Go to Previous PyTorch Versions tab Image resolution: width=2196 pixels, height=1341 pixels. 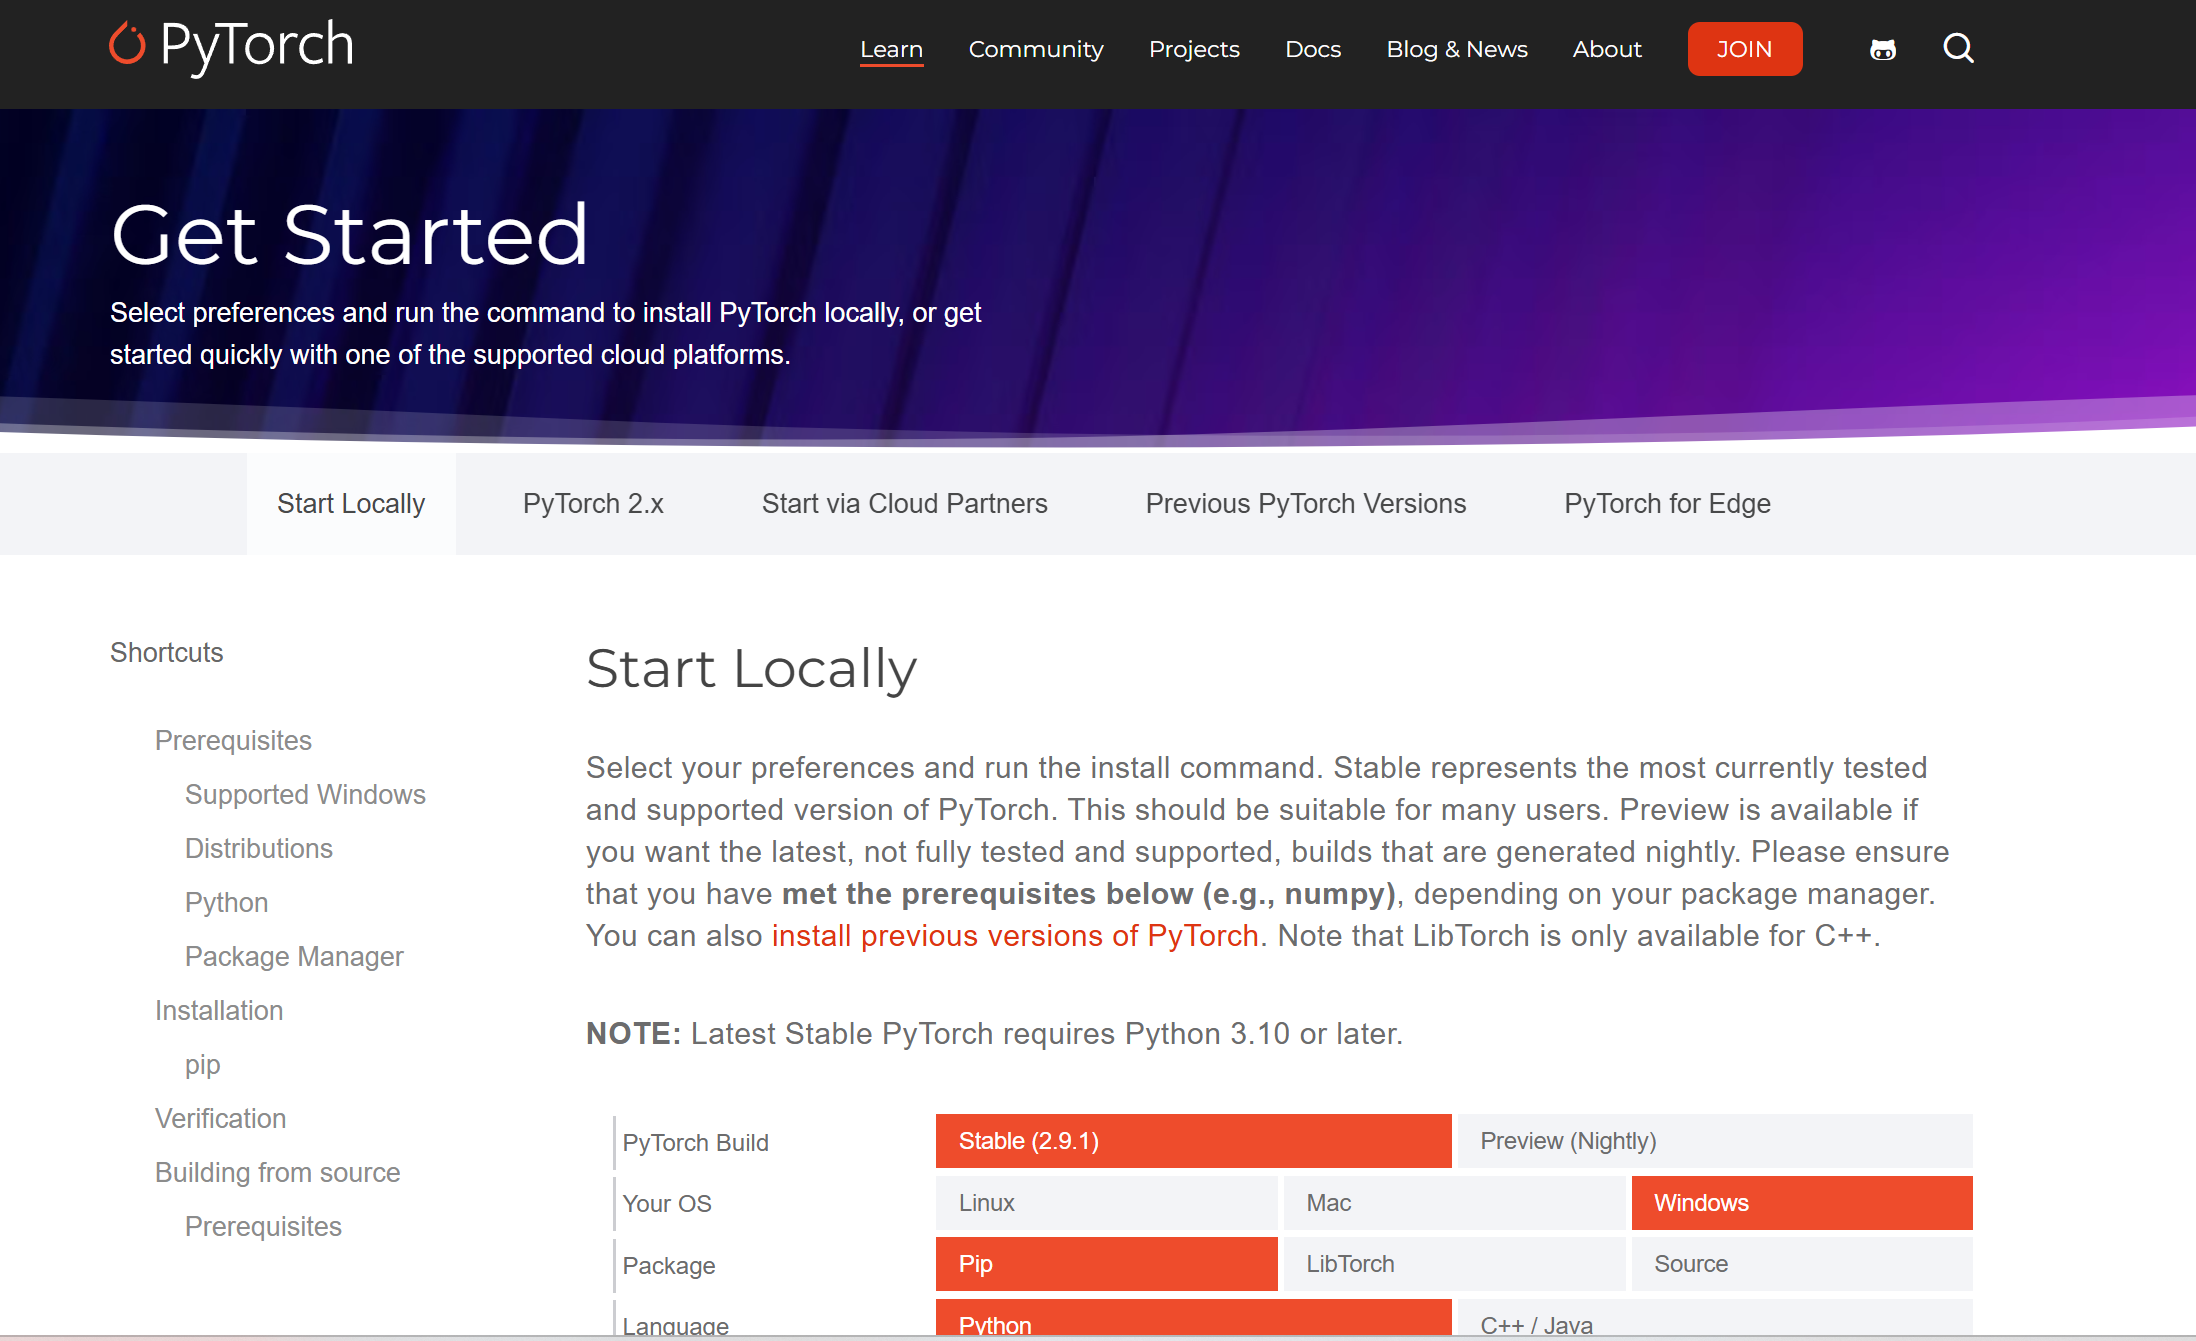point(1305,504)
